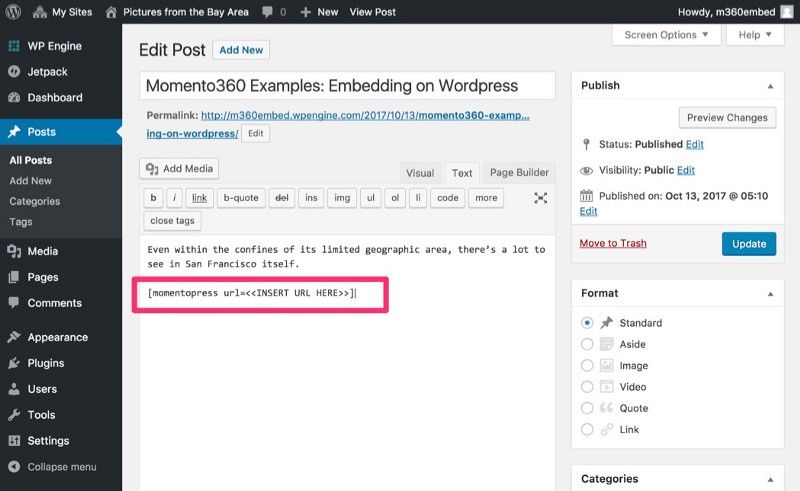
Task: Click the close tags button
Action: pyautogui.click(x=172, y=220)
